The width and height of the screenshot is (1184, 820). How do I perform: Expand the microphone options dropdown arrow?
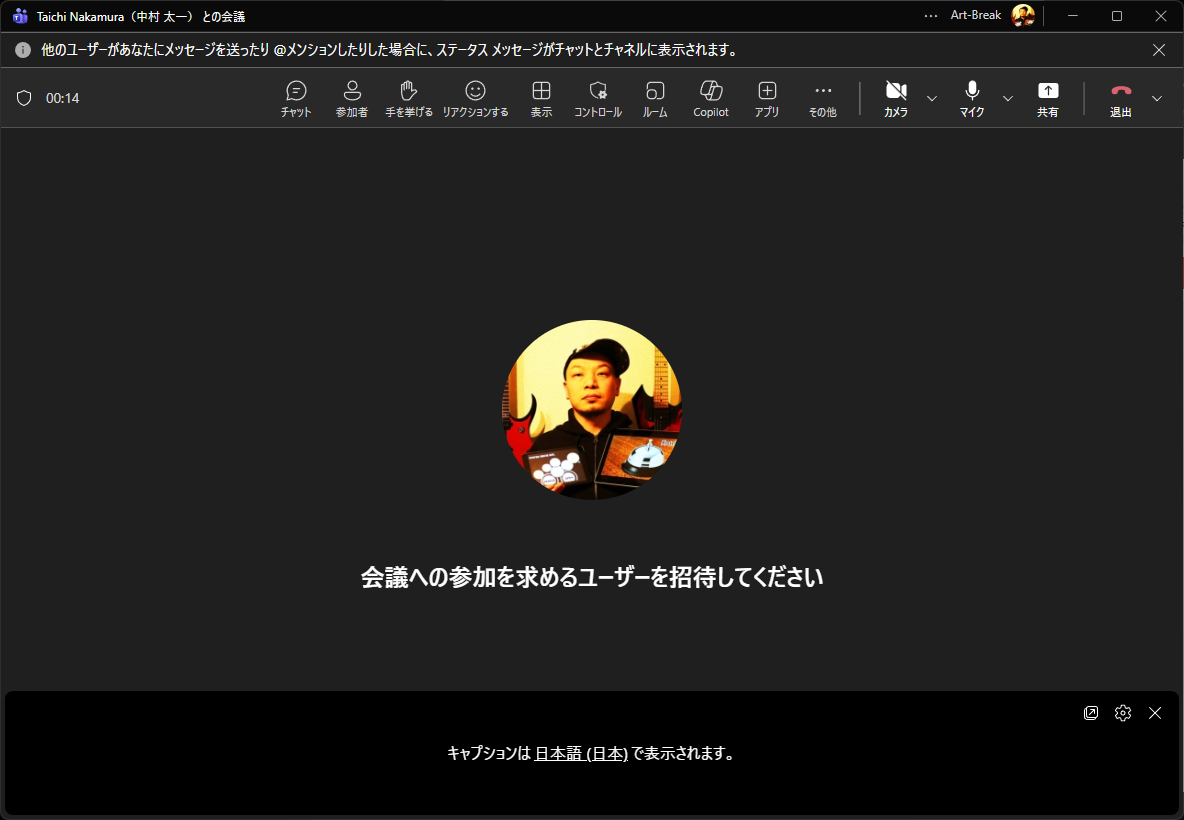point(1008,98)
